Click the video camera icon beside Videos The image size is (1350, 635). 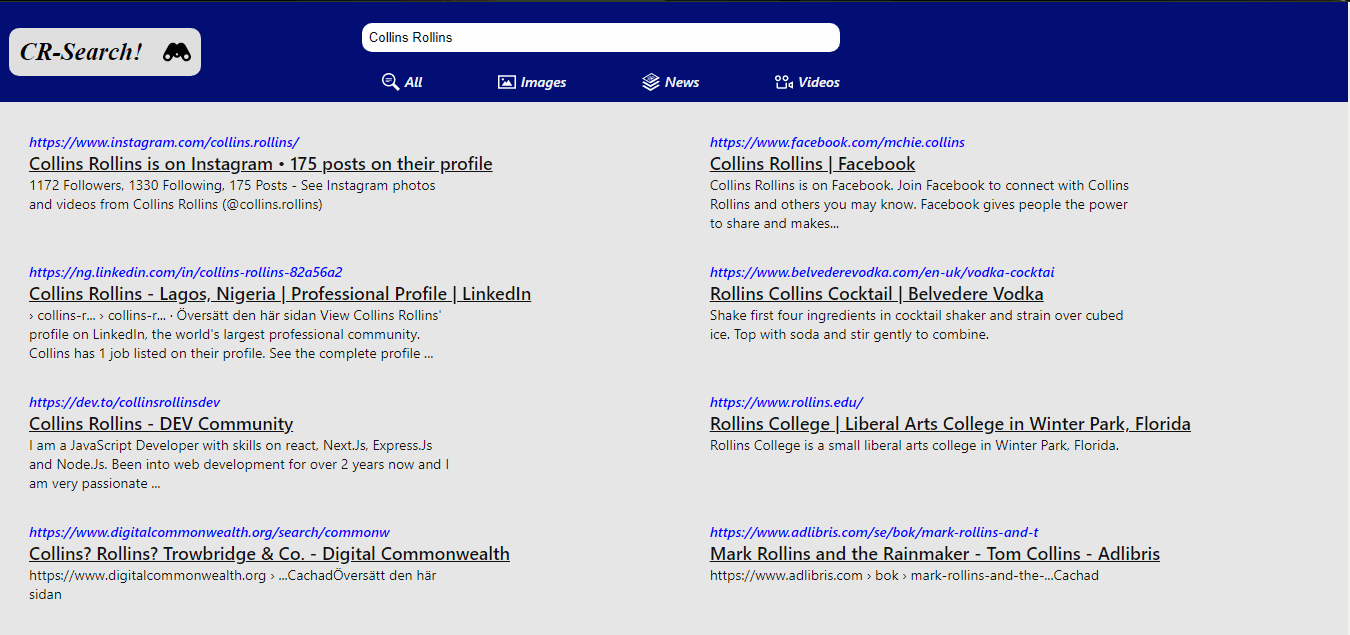point(784,82)
